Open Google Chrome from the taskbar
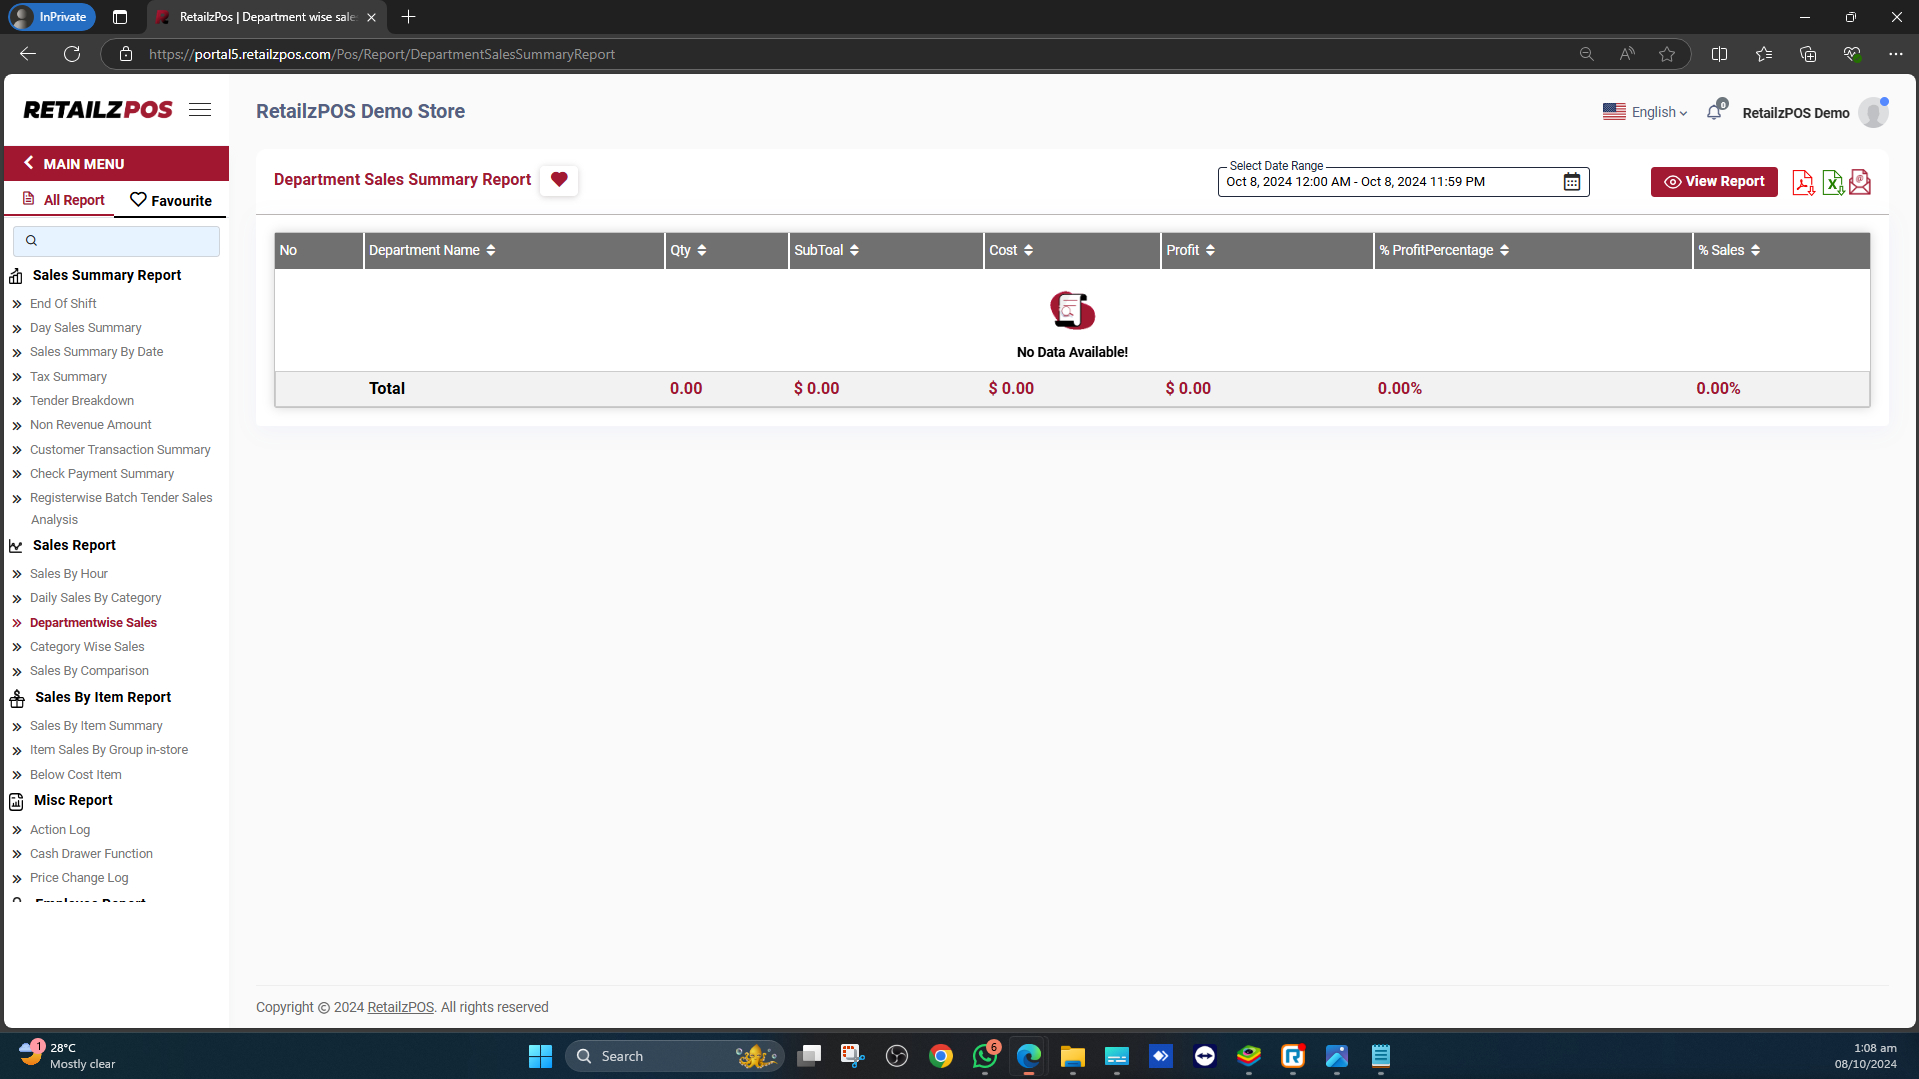 tap(940, 1056)
